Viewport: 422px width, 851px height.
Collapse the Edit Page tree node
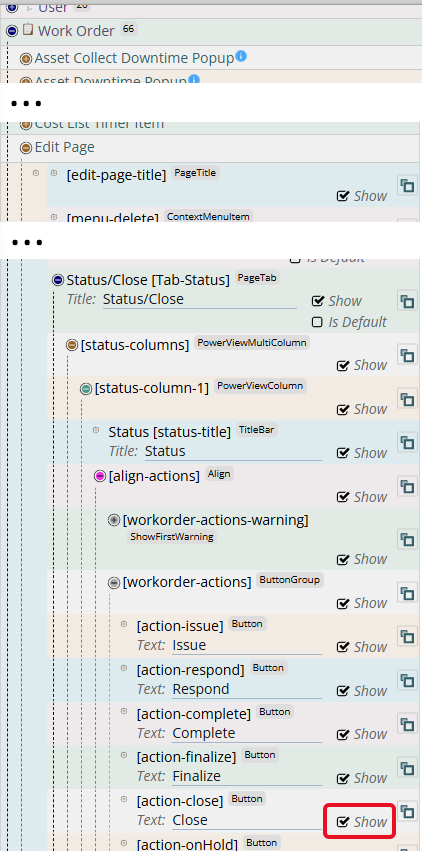point(26,148)
